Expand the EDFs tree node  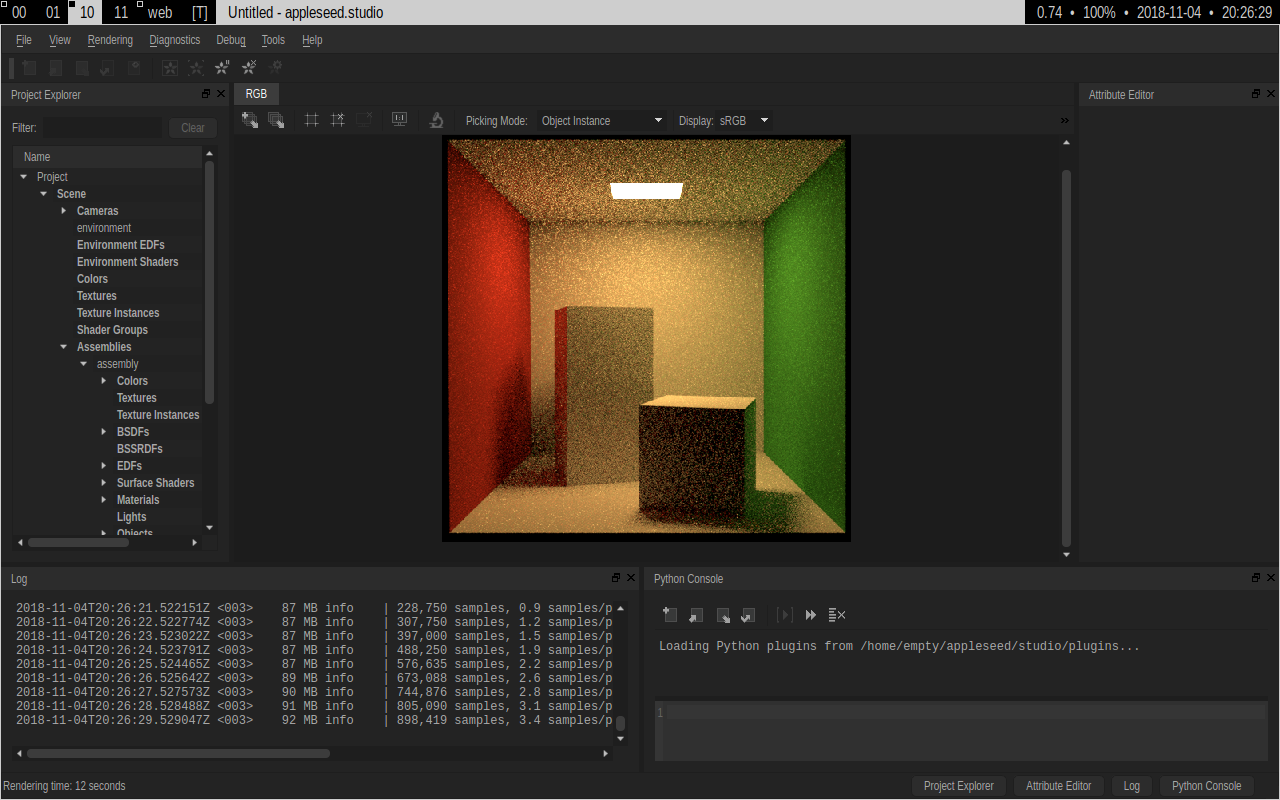pos(104,466)
